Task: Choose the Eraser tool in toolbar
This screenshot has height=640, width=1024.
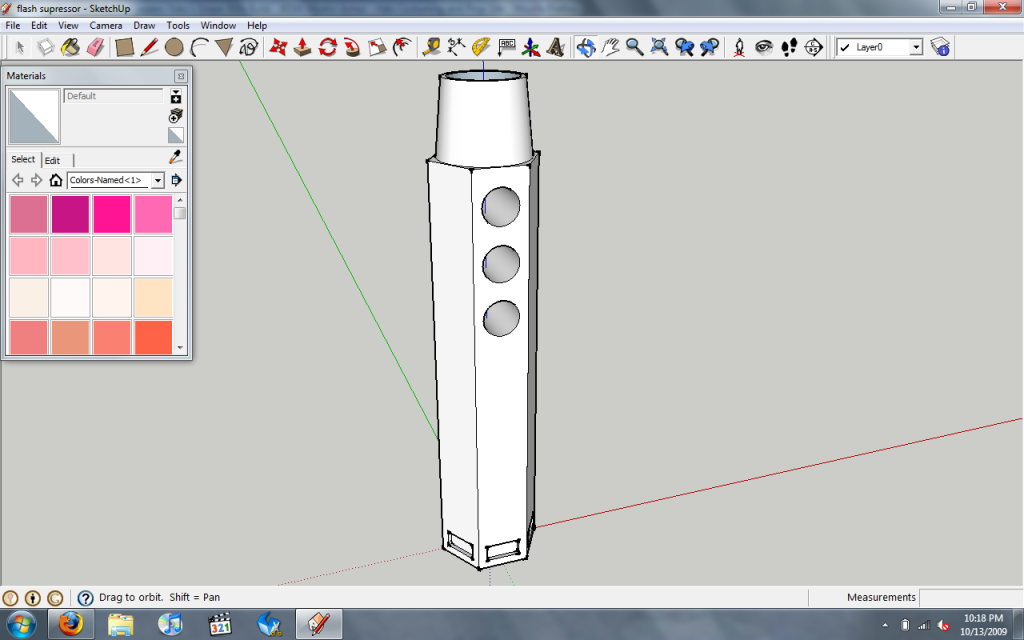Action: point(95,47)
